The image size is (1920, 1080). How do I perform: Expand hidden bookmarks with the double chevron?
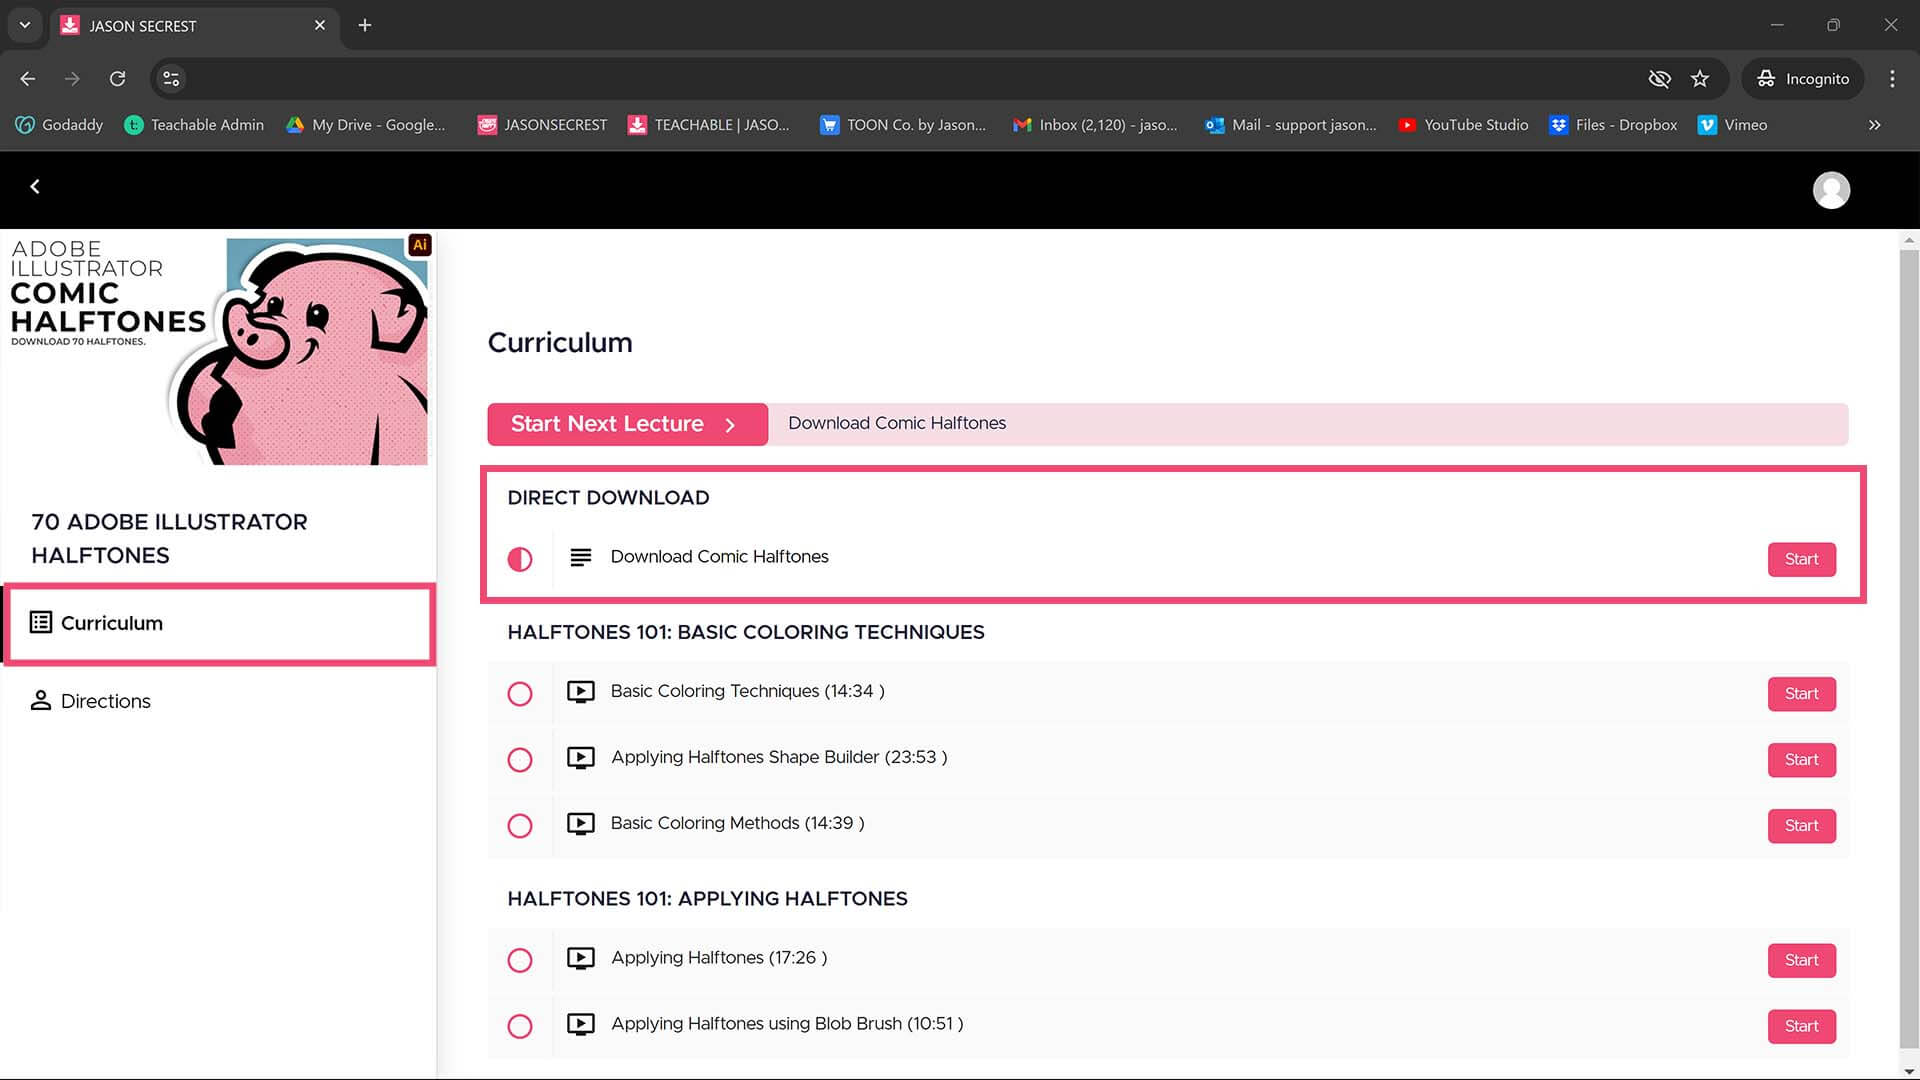click(1875, 125)
